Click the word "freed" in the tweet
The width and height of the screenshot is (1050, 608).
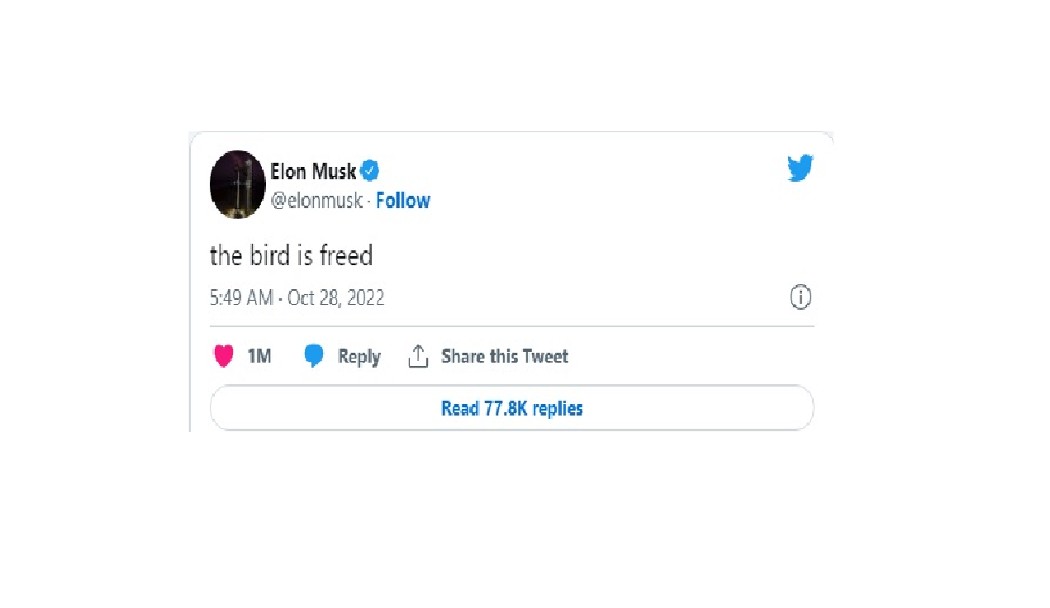(x=346, y=256)
